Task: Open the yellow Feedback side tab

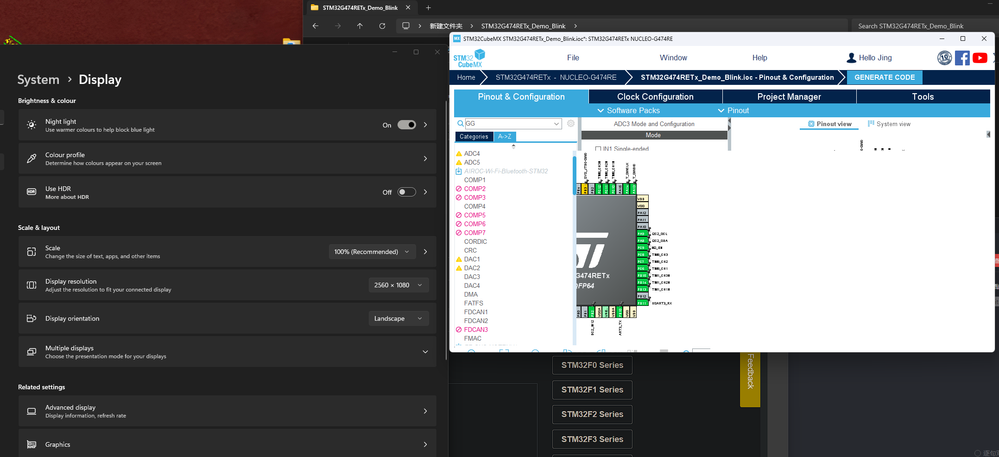Action: click(x=750, y=378)
